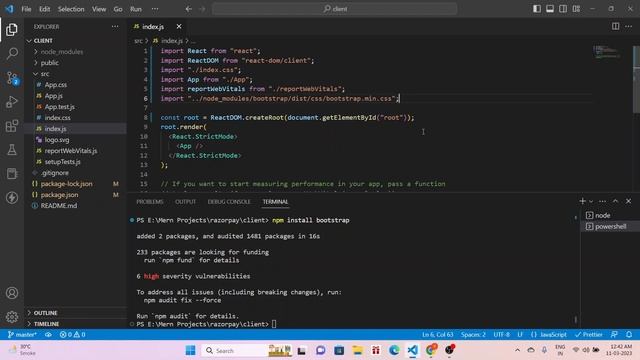640x360 pixels.
Task: Select the powershell terminal instance
Action: point(610,226)
